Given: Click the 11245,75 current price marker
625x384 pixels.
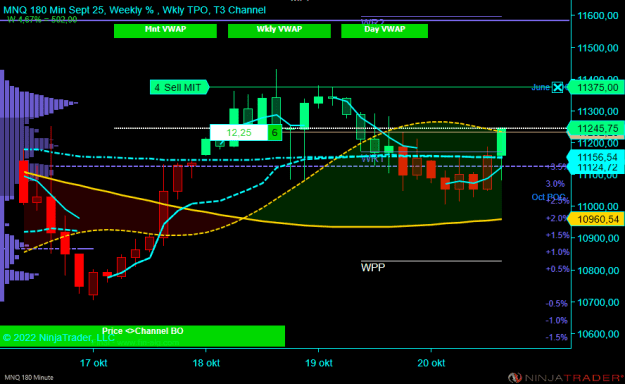Looking at the screenshot, I should [x=596, y=128].
